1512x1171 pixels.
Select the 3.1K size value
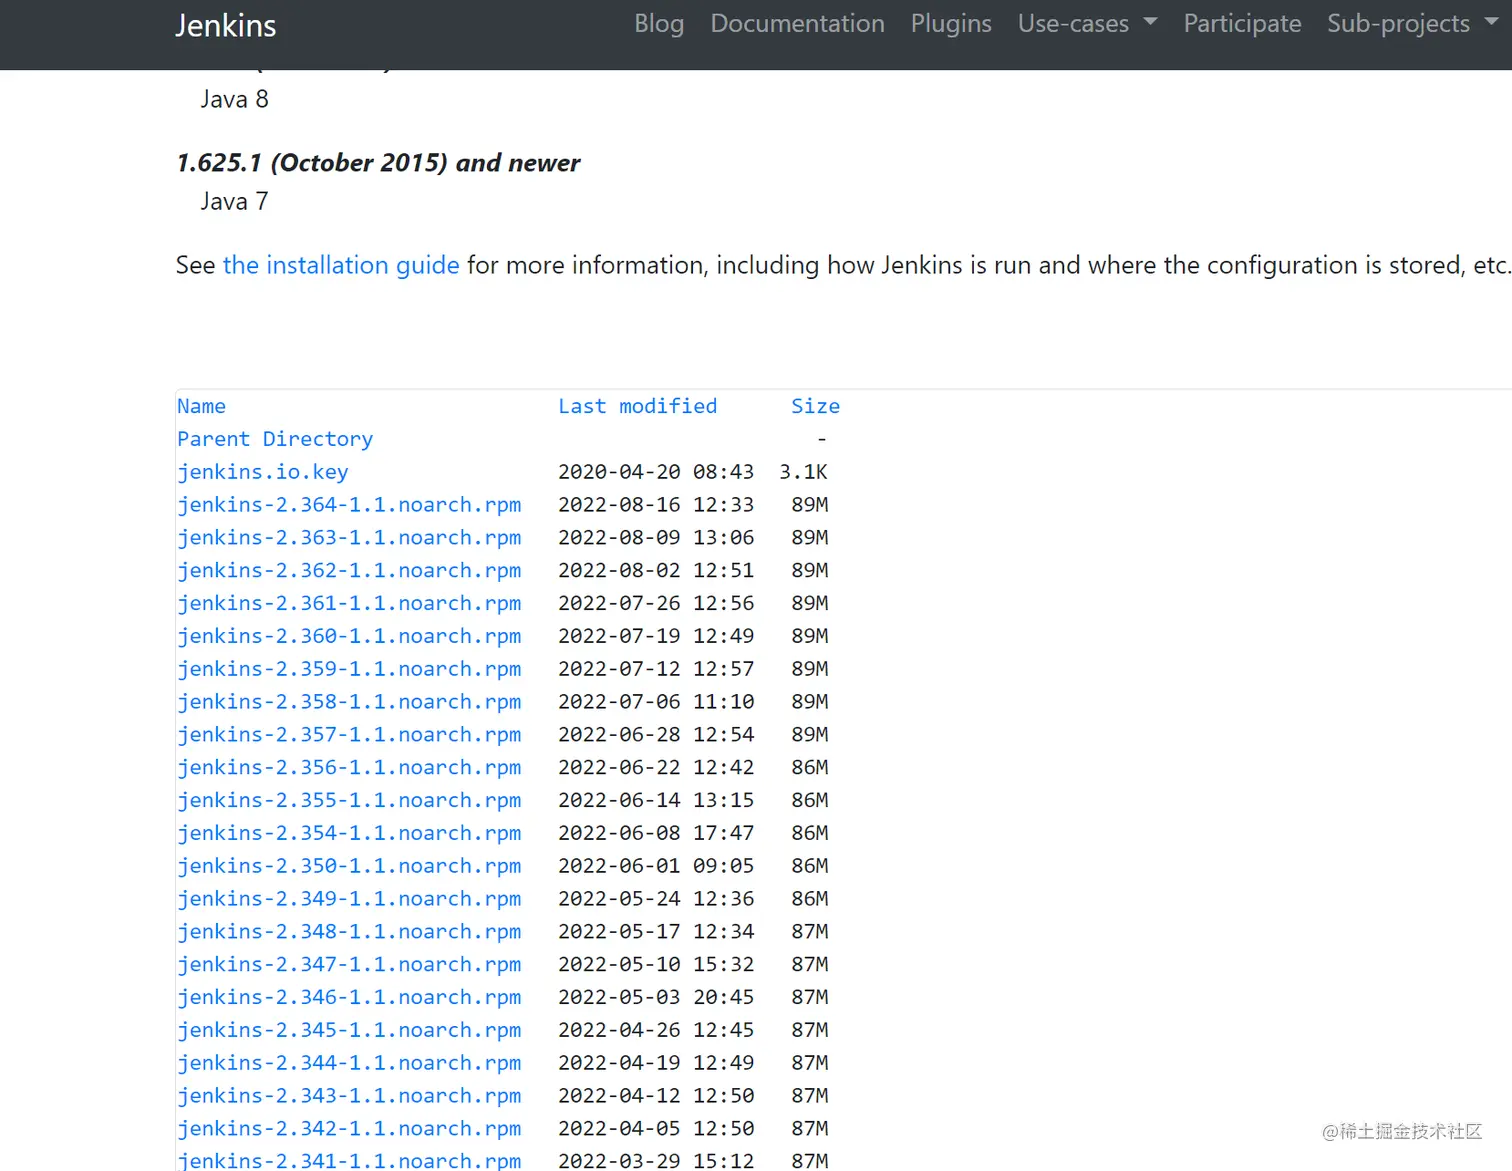pyautogui.click(x=803, y=472)
